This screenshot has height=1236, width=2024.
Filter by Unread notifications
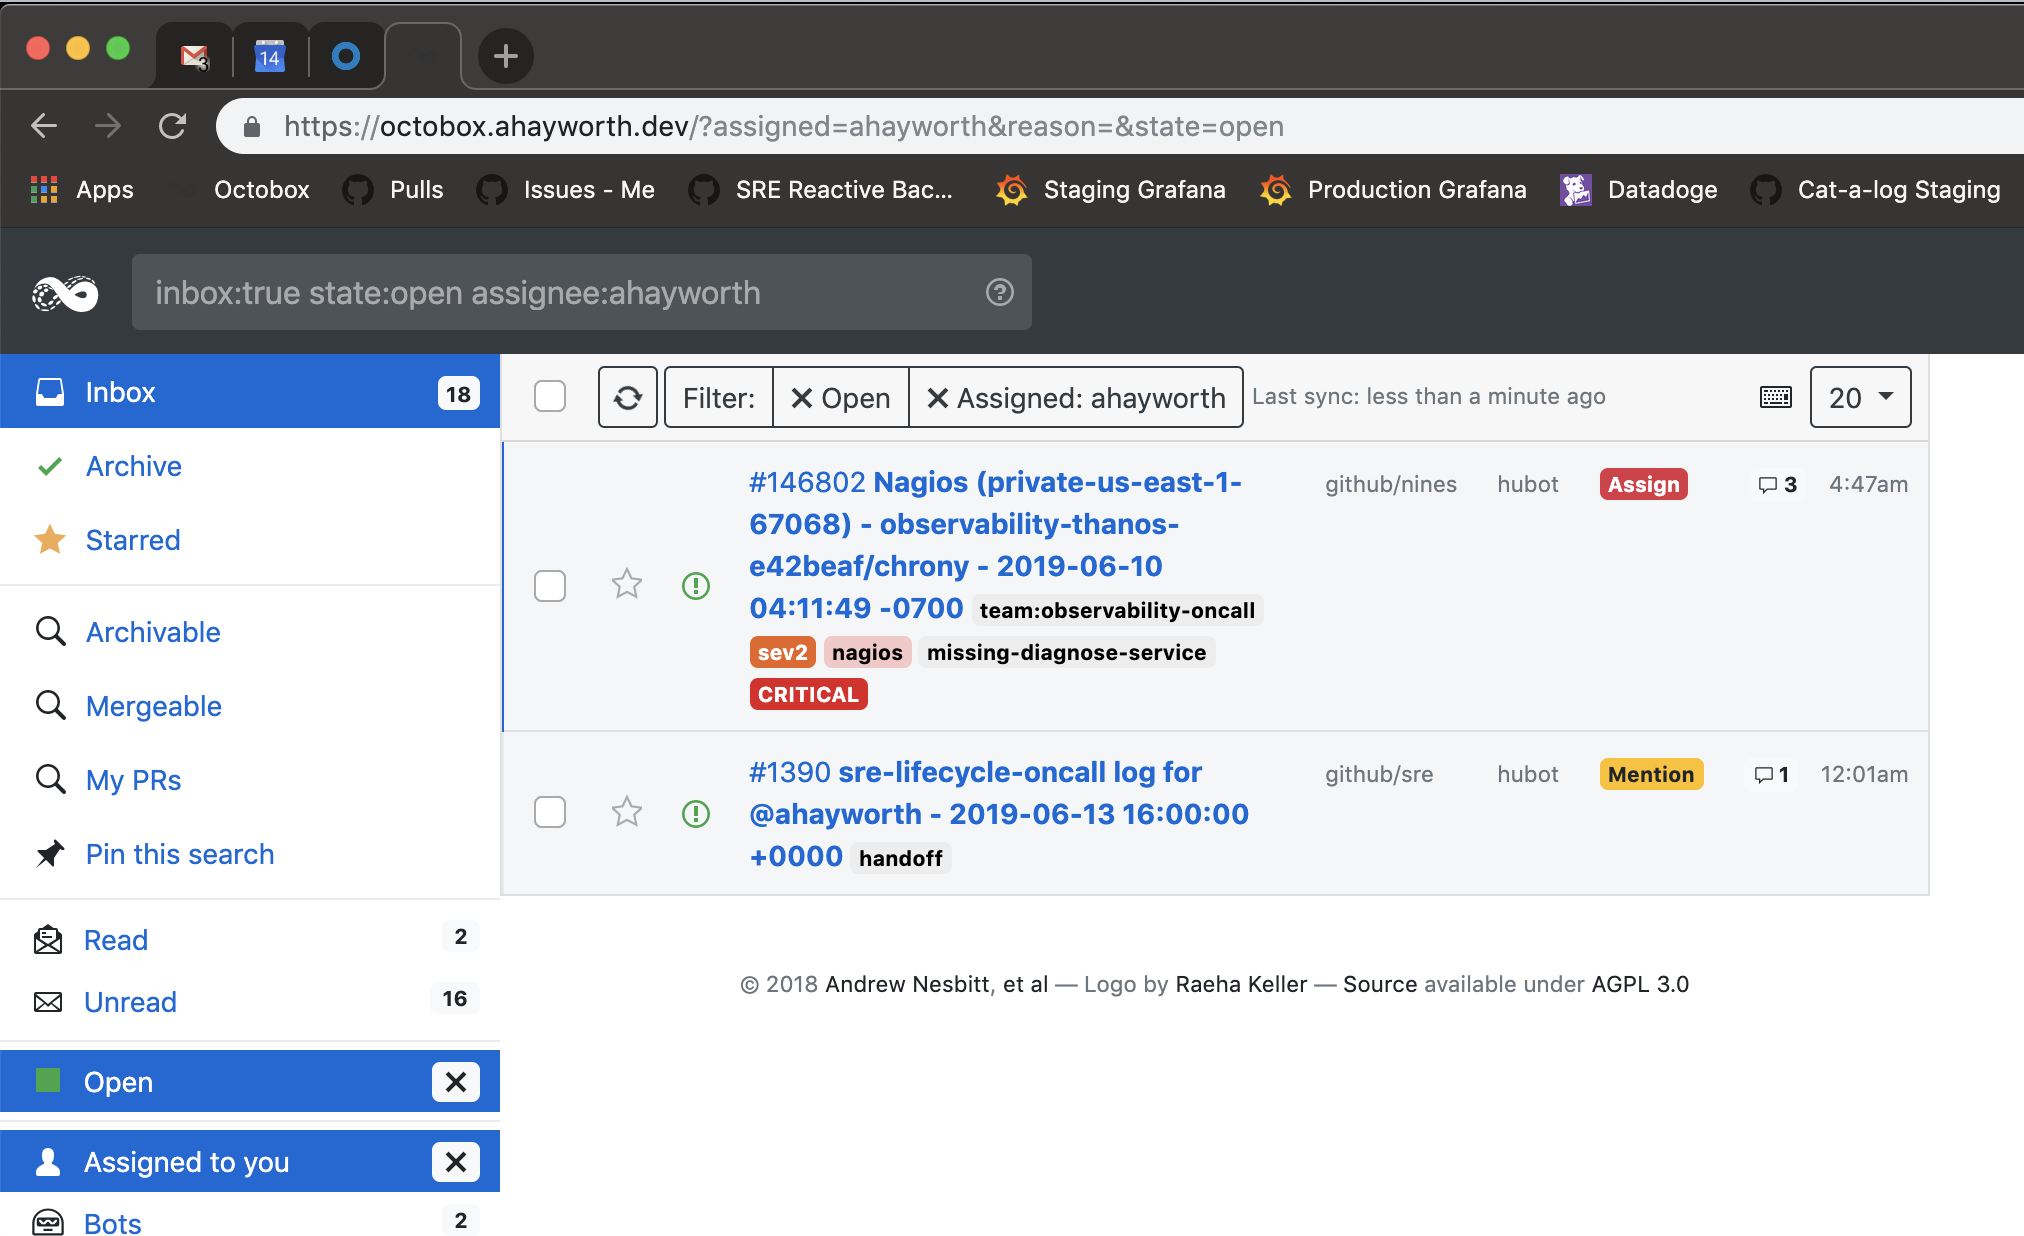250,1001
